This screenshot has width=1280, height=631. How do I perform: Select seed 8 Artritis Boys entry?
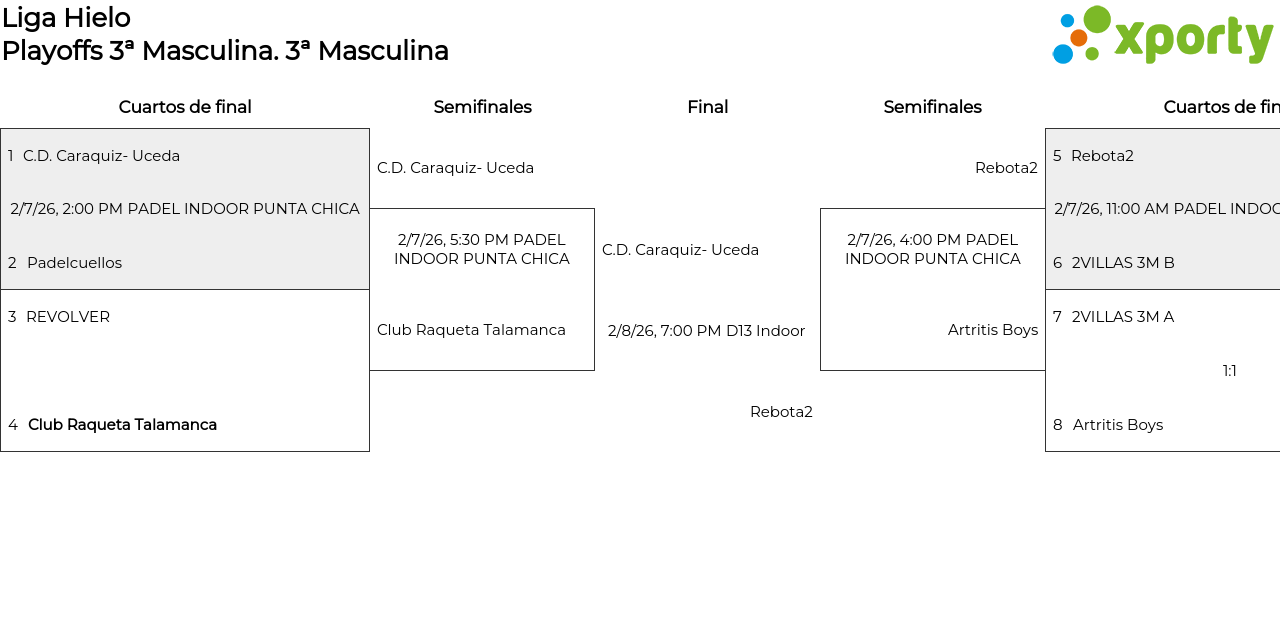coord(1118,425)
